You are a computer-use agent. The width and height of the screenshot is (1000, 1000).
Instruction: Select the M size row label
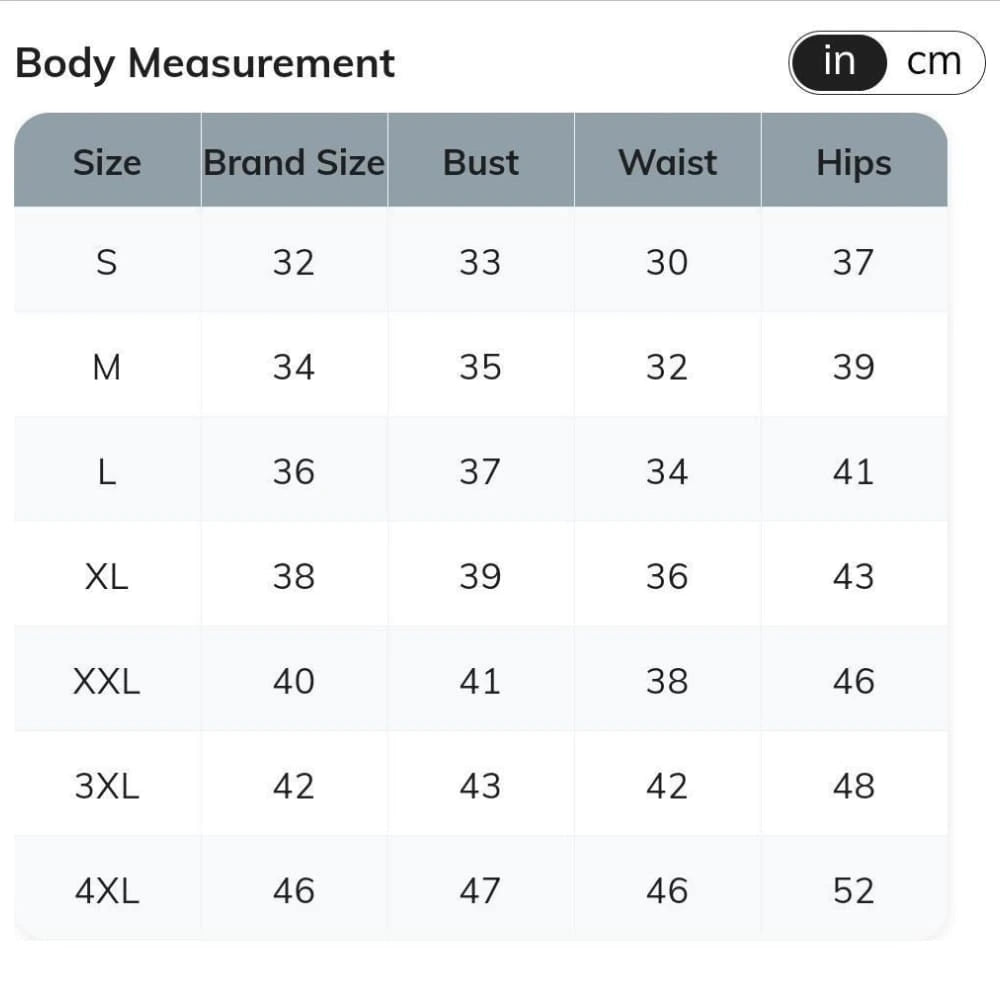coord(107,367)
